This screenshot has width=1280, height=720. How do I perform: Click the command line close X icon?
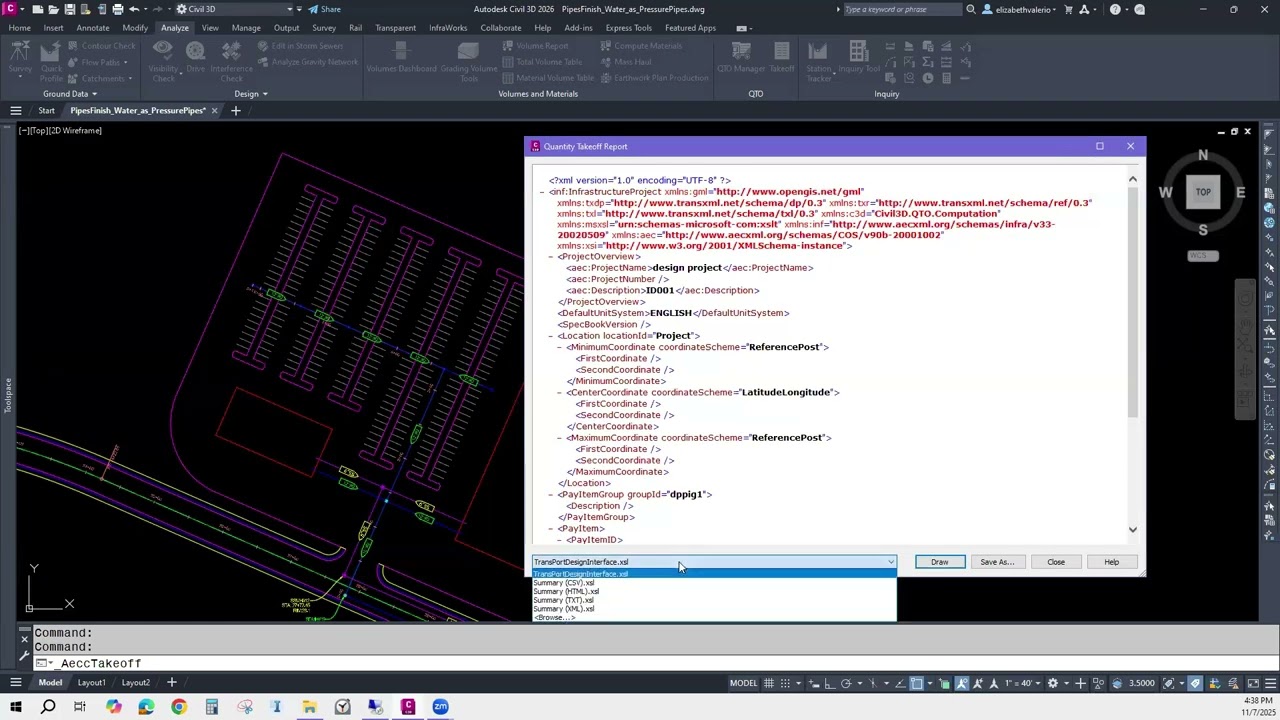(24, 638)
